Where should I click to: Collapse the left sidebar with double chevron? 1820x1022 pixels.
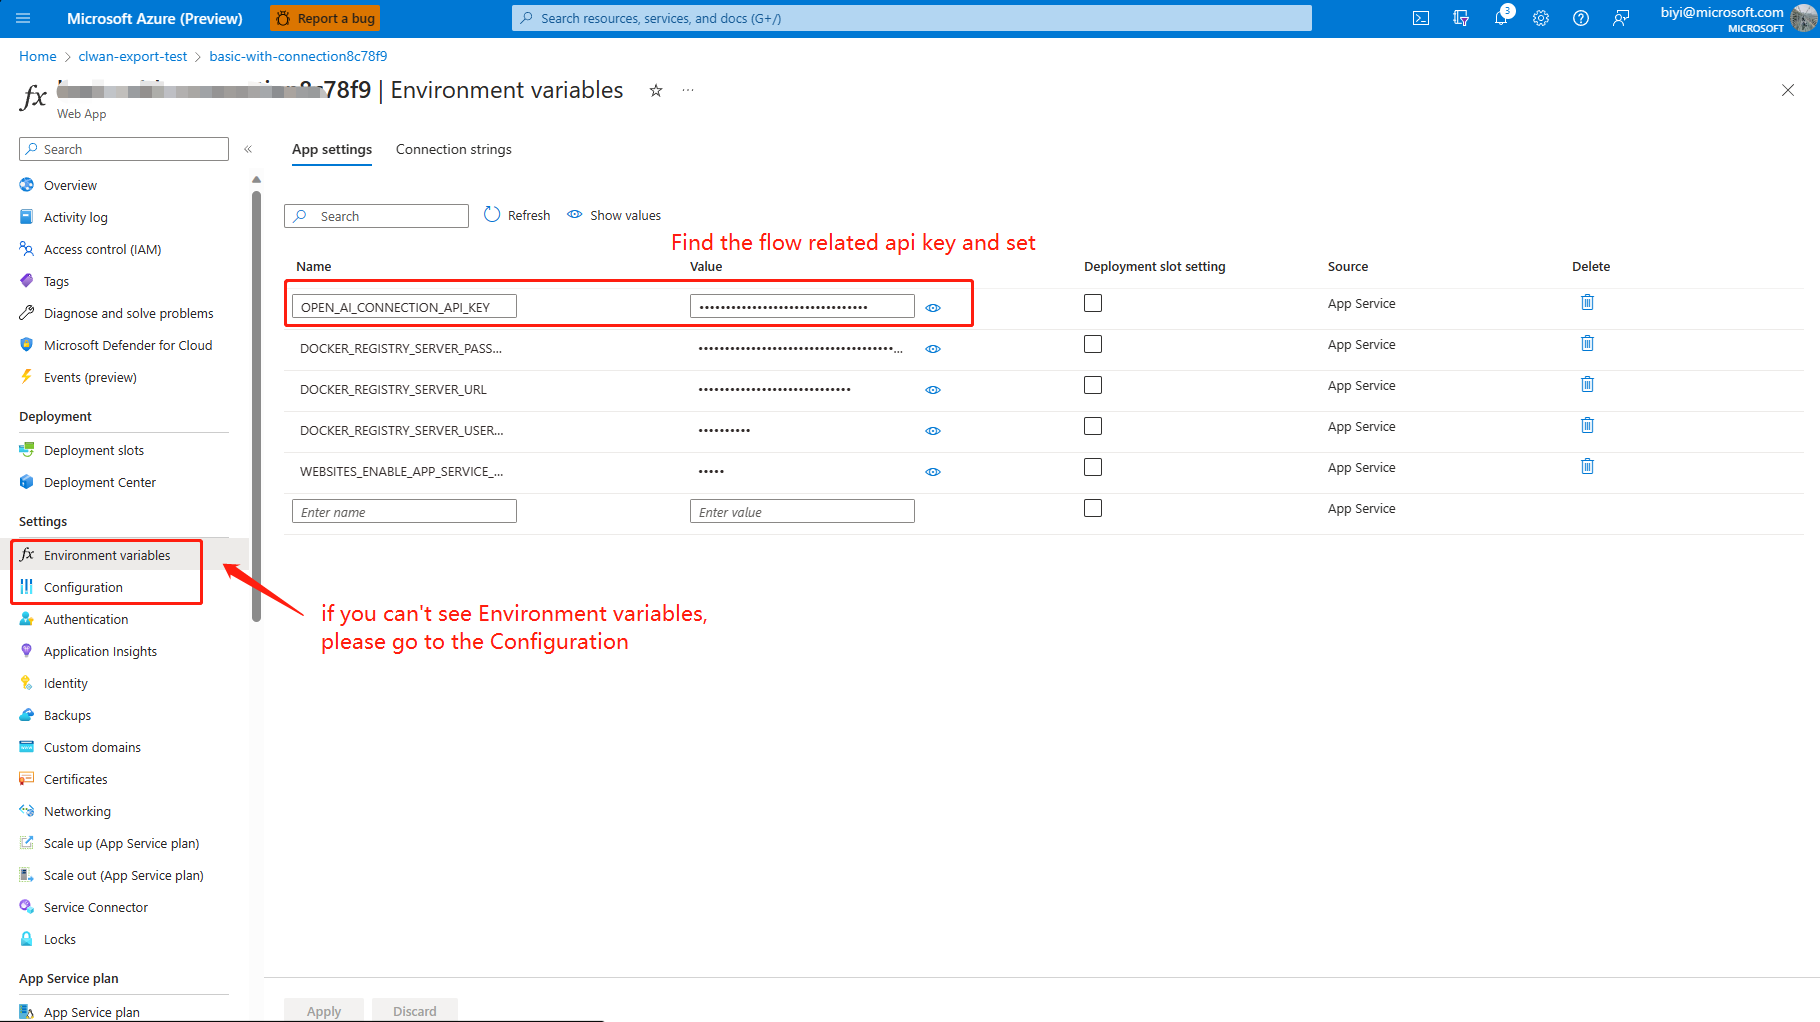pyautogui.click(x=248, y=149)
